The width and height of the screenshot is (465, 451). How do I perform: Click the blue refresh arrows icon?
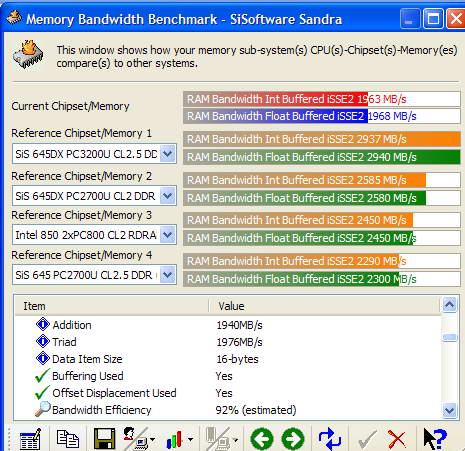[329, 439]
